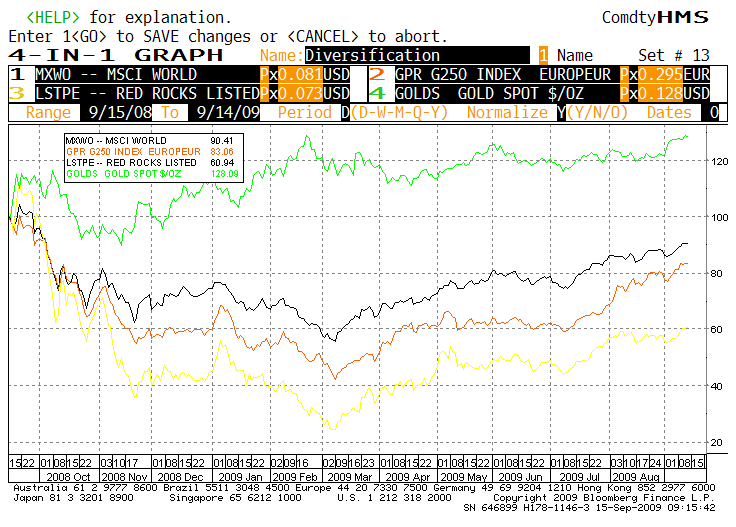Click the Dates label
736x527 pixels.
[669, 113]
